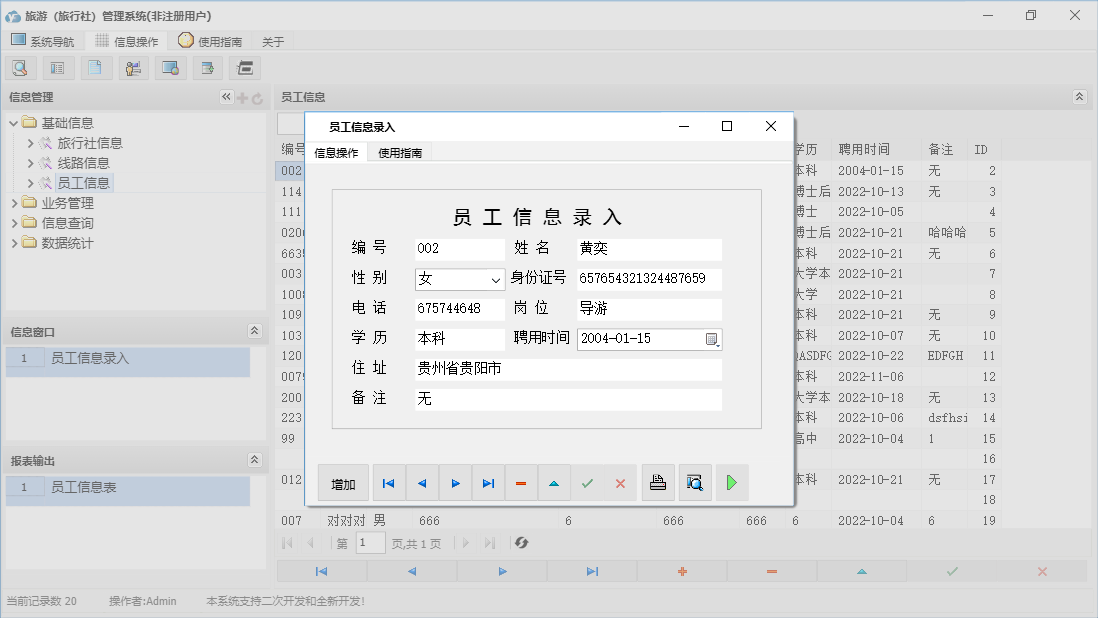Select the search/query toolbar icon
This screenshot has width=1098, height=618.
click(20, 67)
